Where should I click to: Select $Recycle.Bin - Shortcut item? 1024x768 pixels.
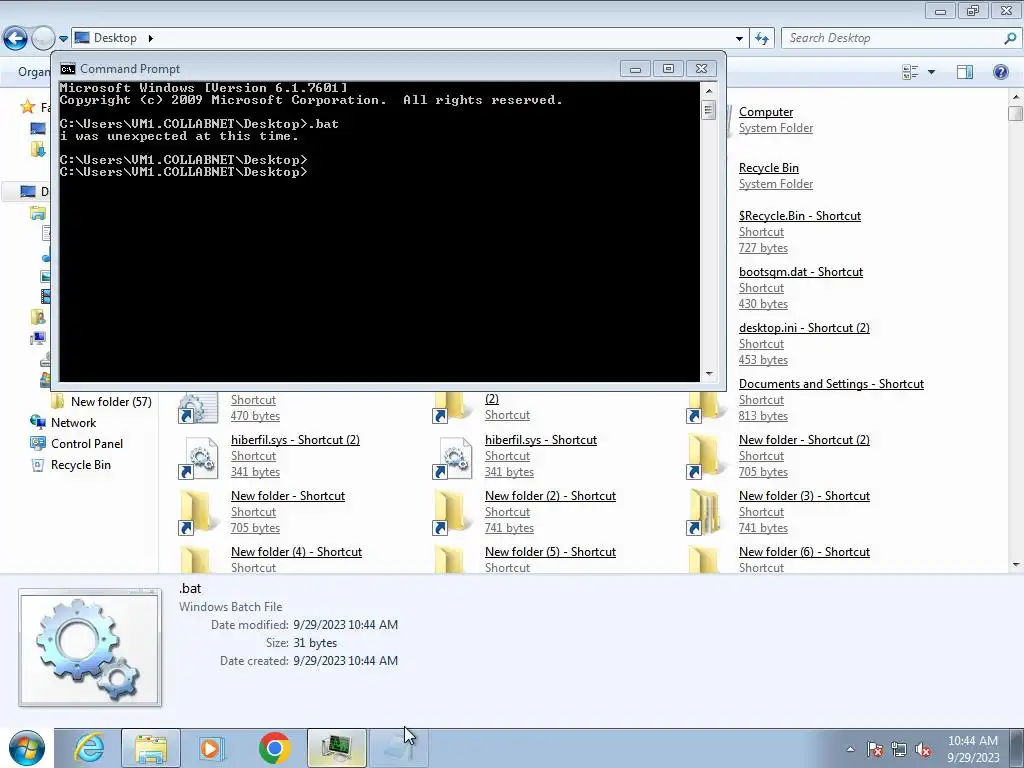tap(800, 216)
